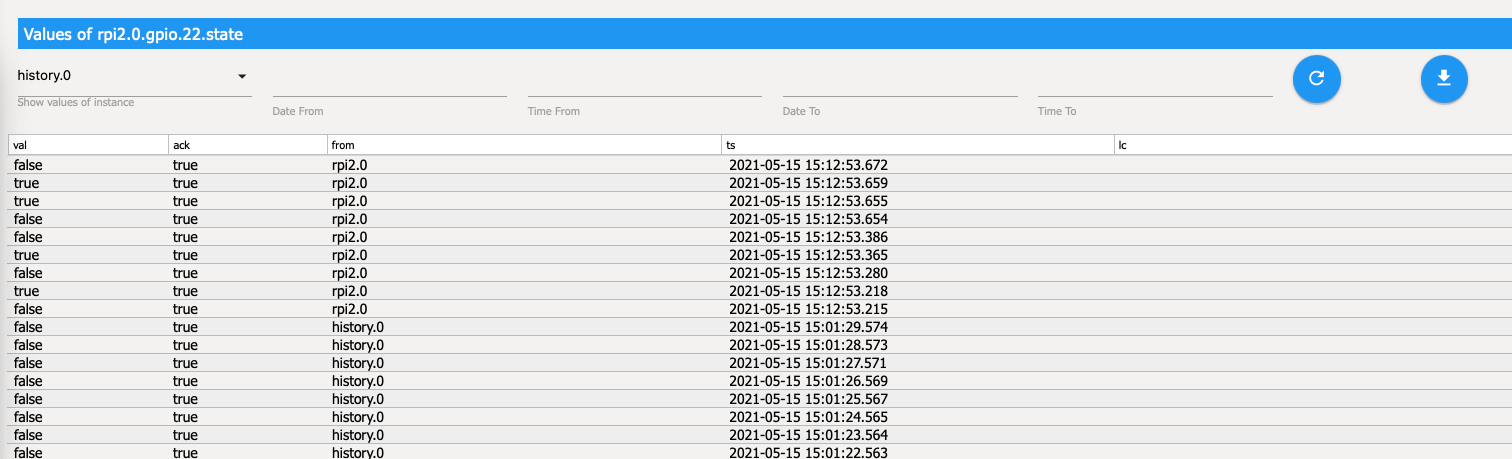Select timestamp 2021-05-15 15:01:29.574
Screen dimensions: 1512x459
pos(808,327)
